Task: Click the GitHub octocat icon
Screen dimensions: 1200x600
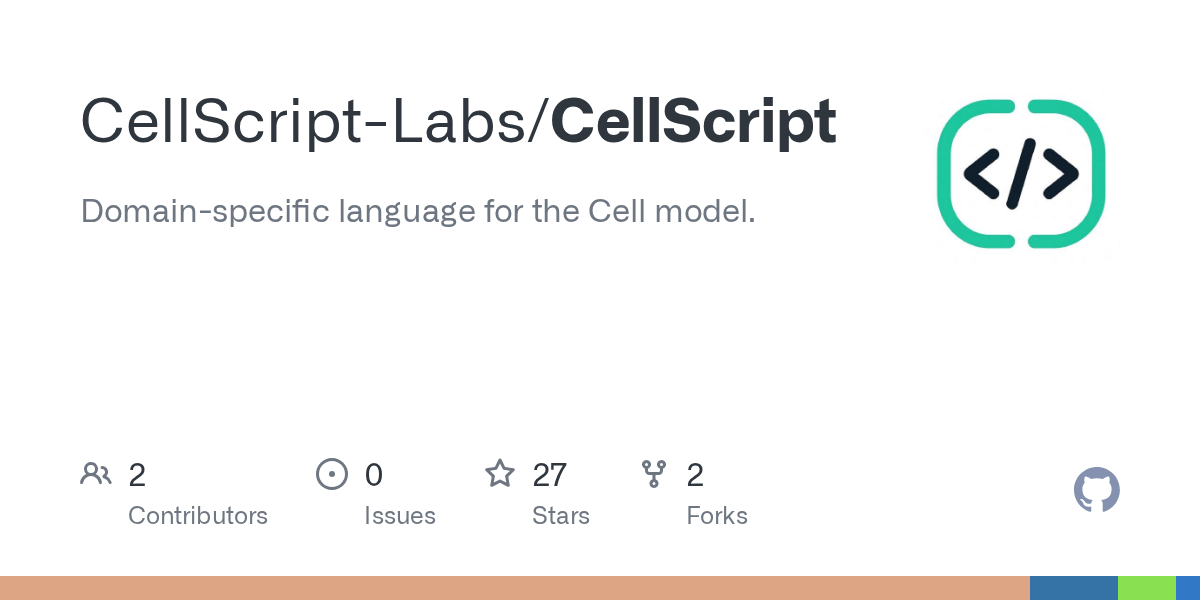Action: (x=1097, y=491)
